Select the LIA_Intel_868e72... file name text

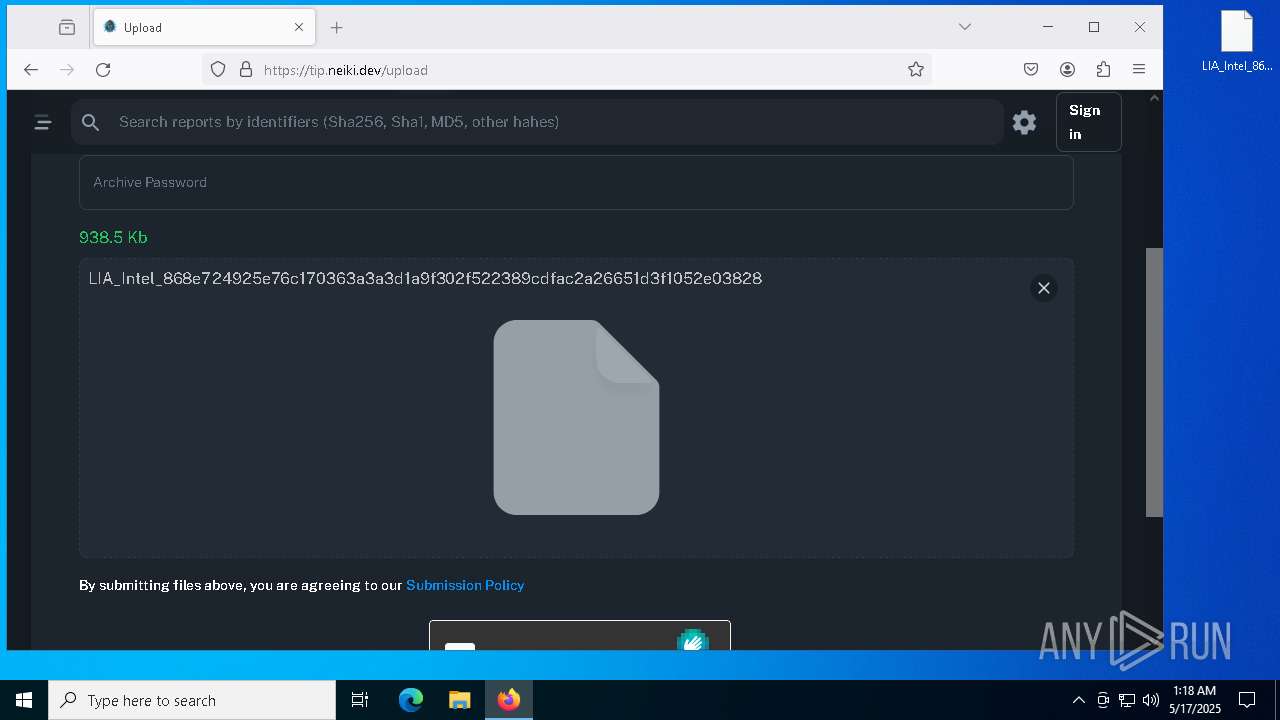(x=425, y=278)
